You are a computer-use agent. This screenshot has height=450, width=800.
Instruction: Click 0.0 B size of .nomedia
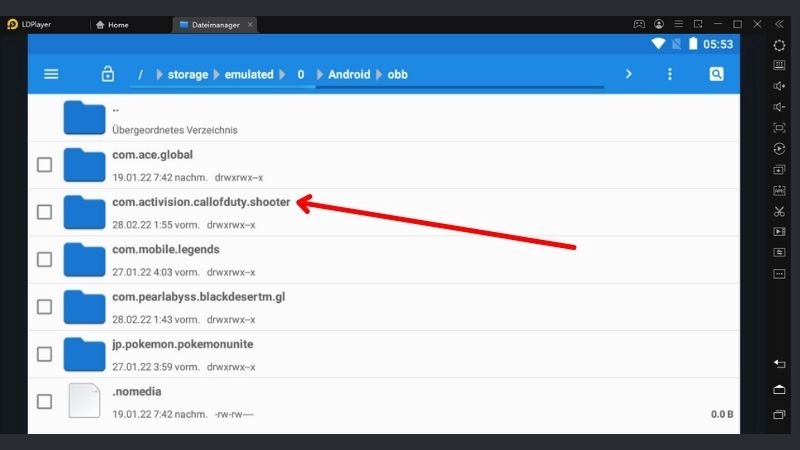tap(722, 414)
